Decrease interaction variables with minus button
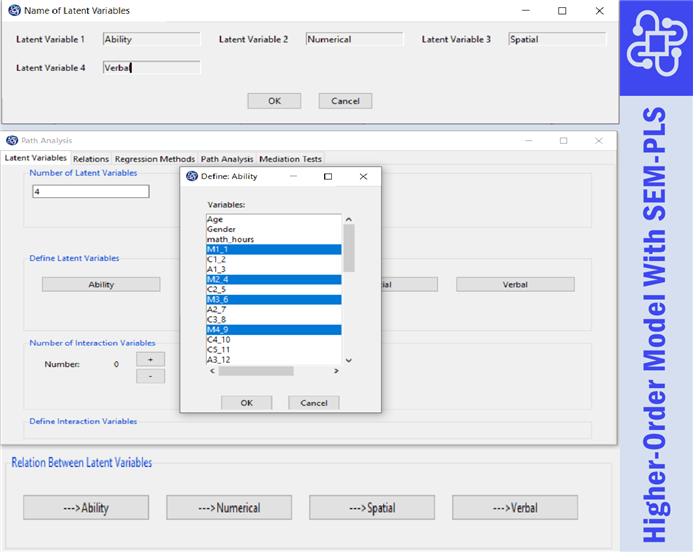 [150, 376]
